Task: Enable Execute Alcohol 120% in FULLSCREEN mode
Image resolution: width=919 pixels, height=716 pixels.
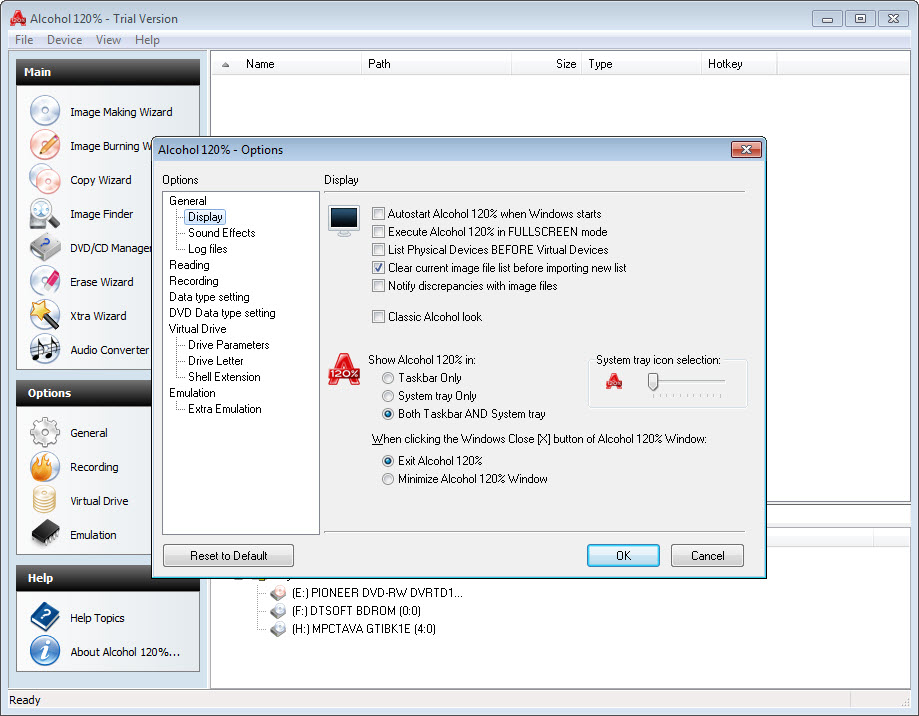Action: click(x=379, y=232)
